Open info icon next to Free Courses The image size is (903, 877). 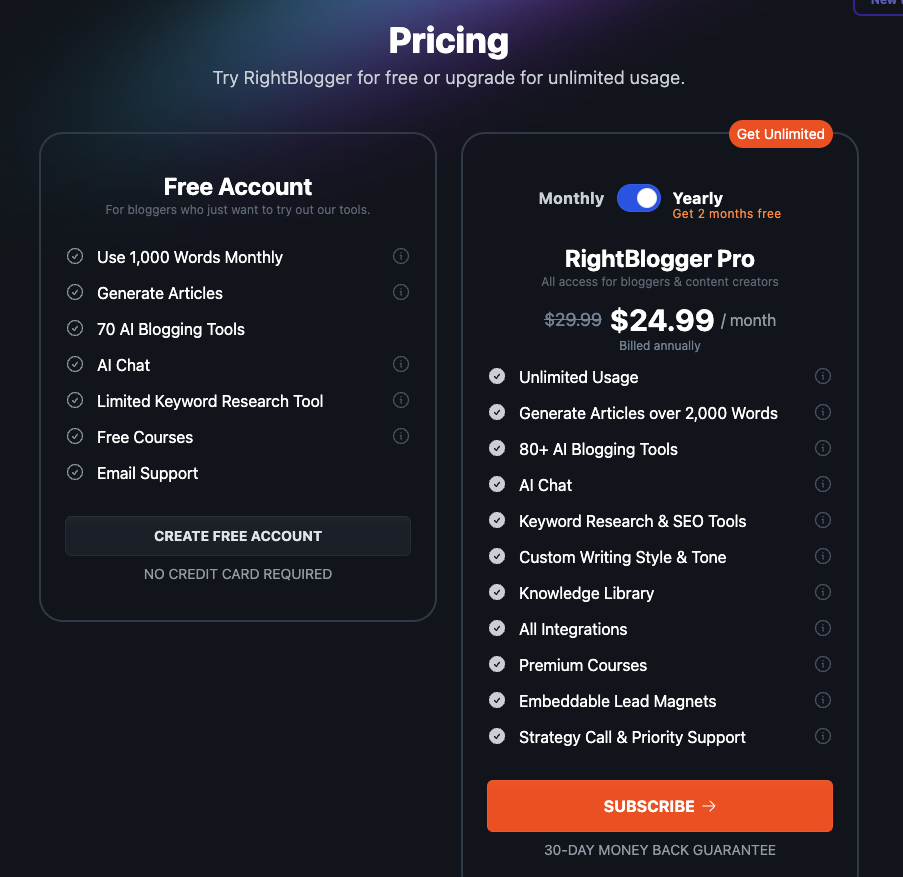point(401,436)
